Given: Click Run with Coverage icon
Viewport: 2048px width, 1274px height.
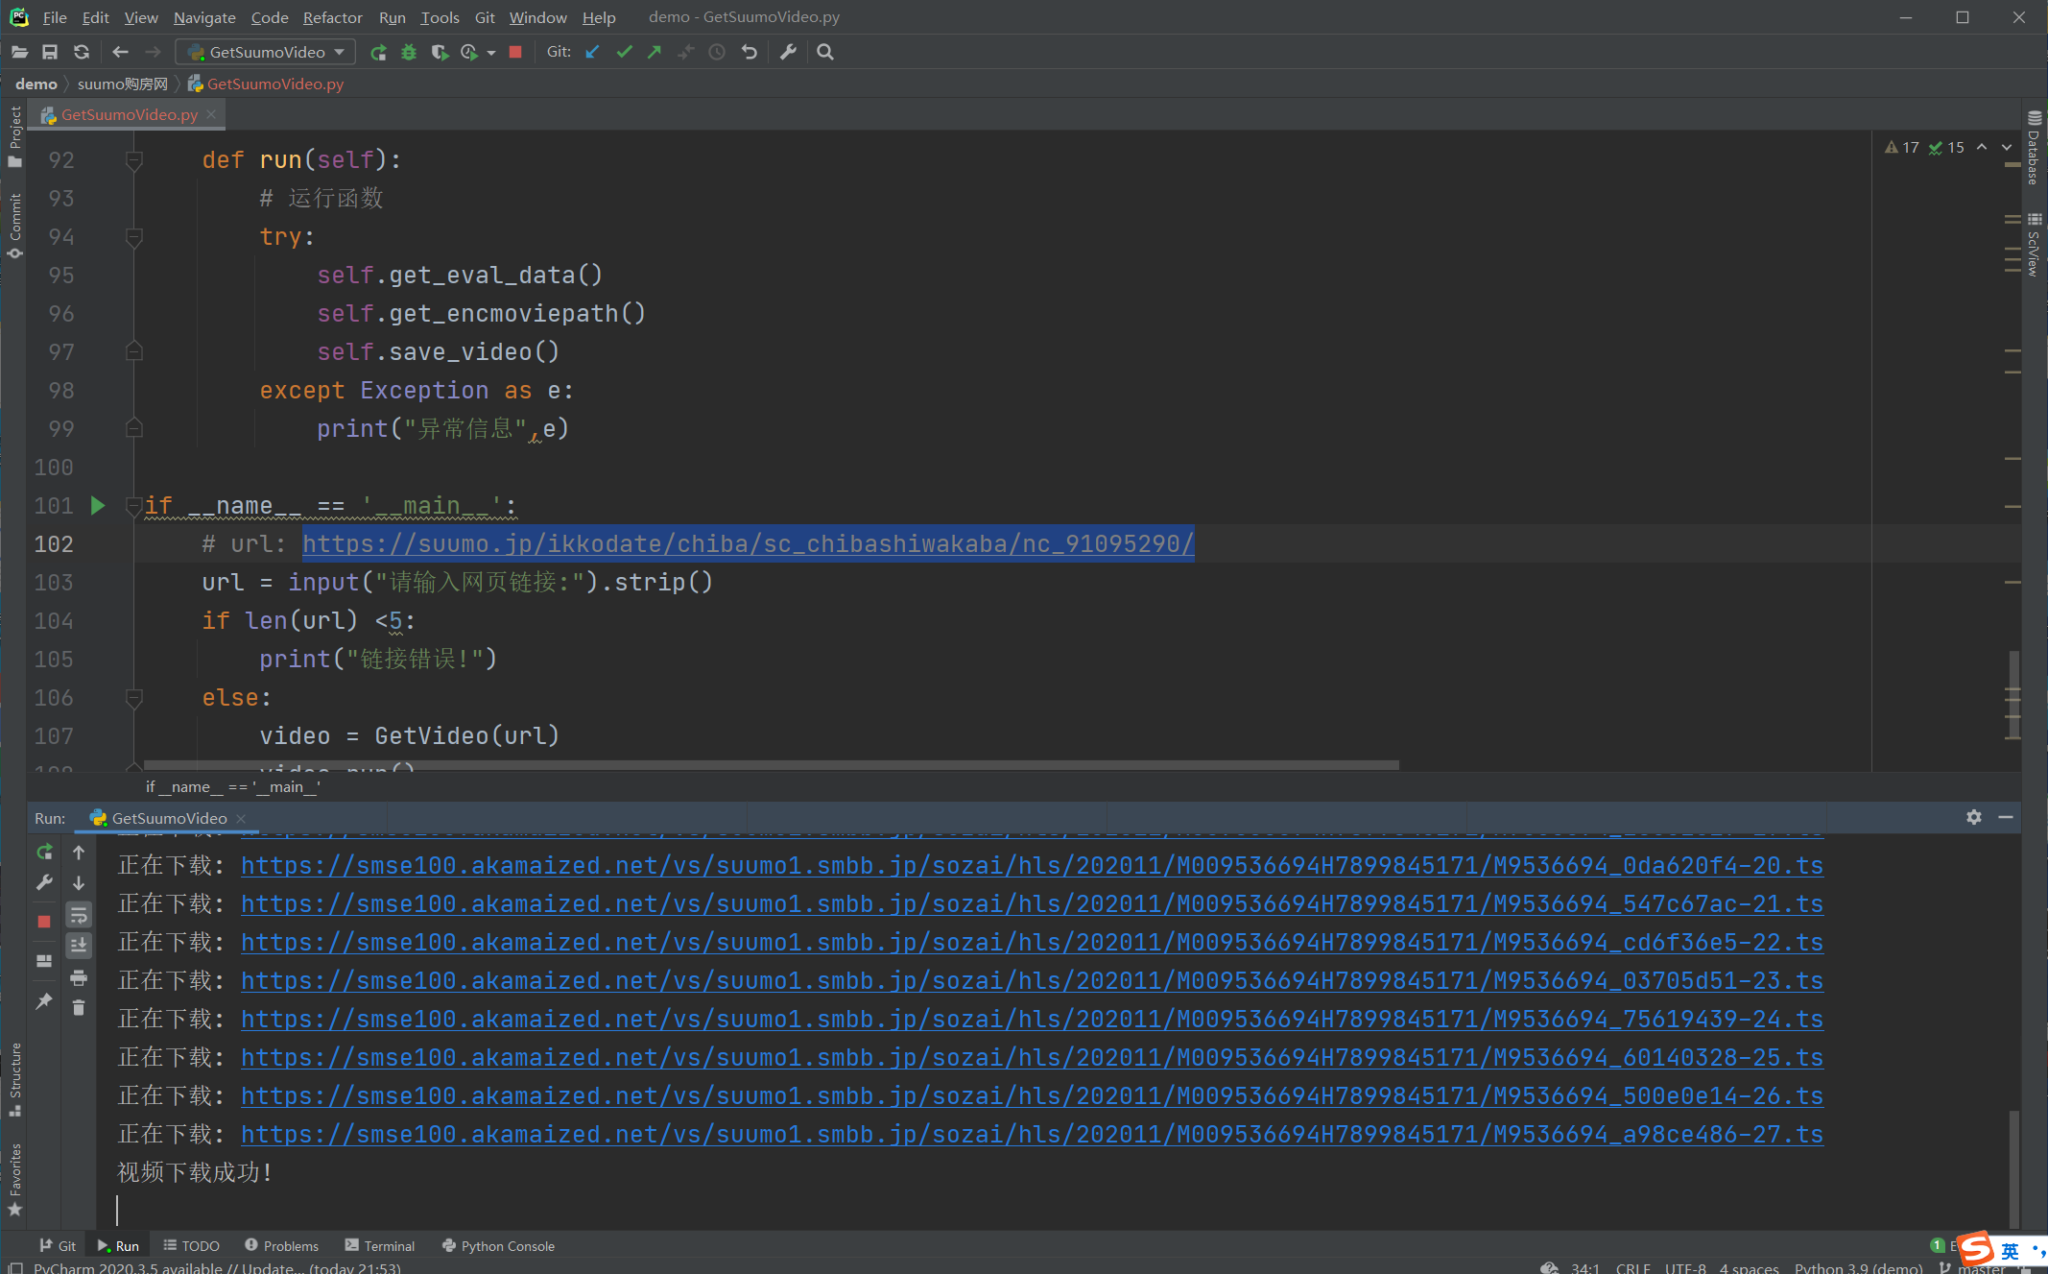Looking at the screenshot, I should pos(438,52).
